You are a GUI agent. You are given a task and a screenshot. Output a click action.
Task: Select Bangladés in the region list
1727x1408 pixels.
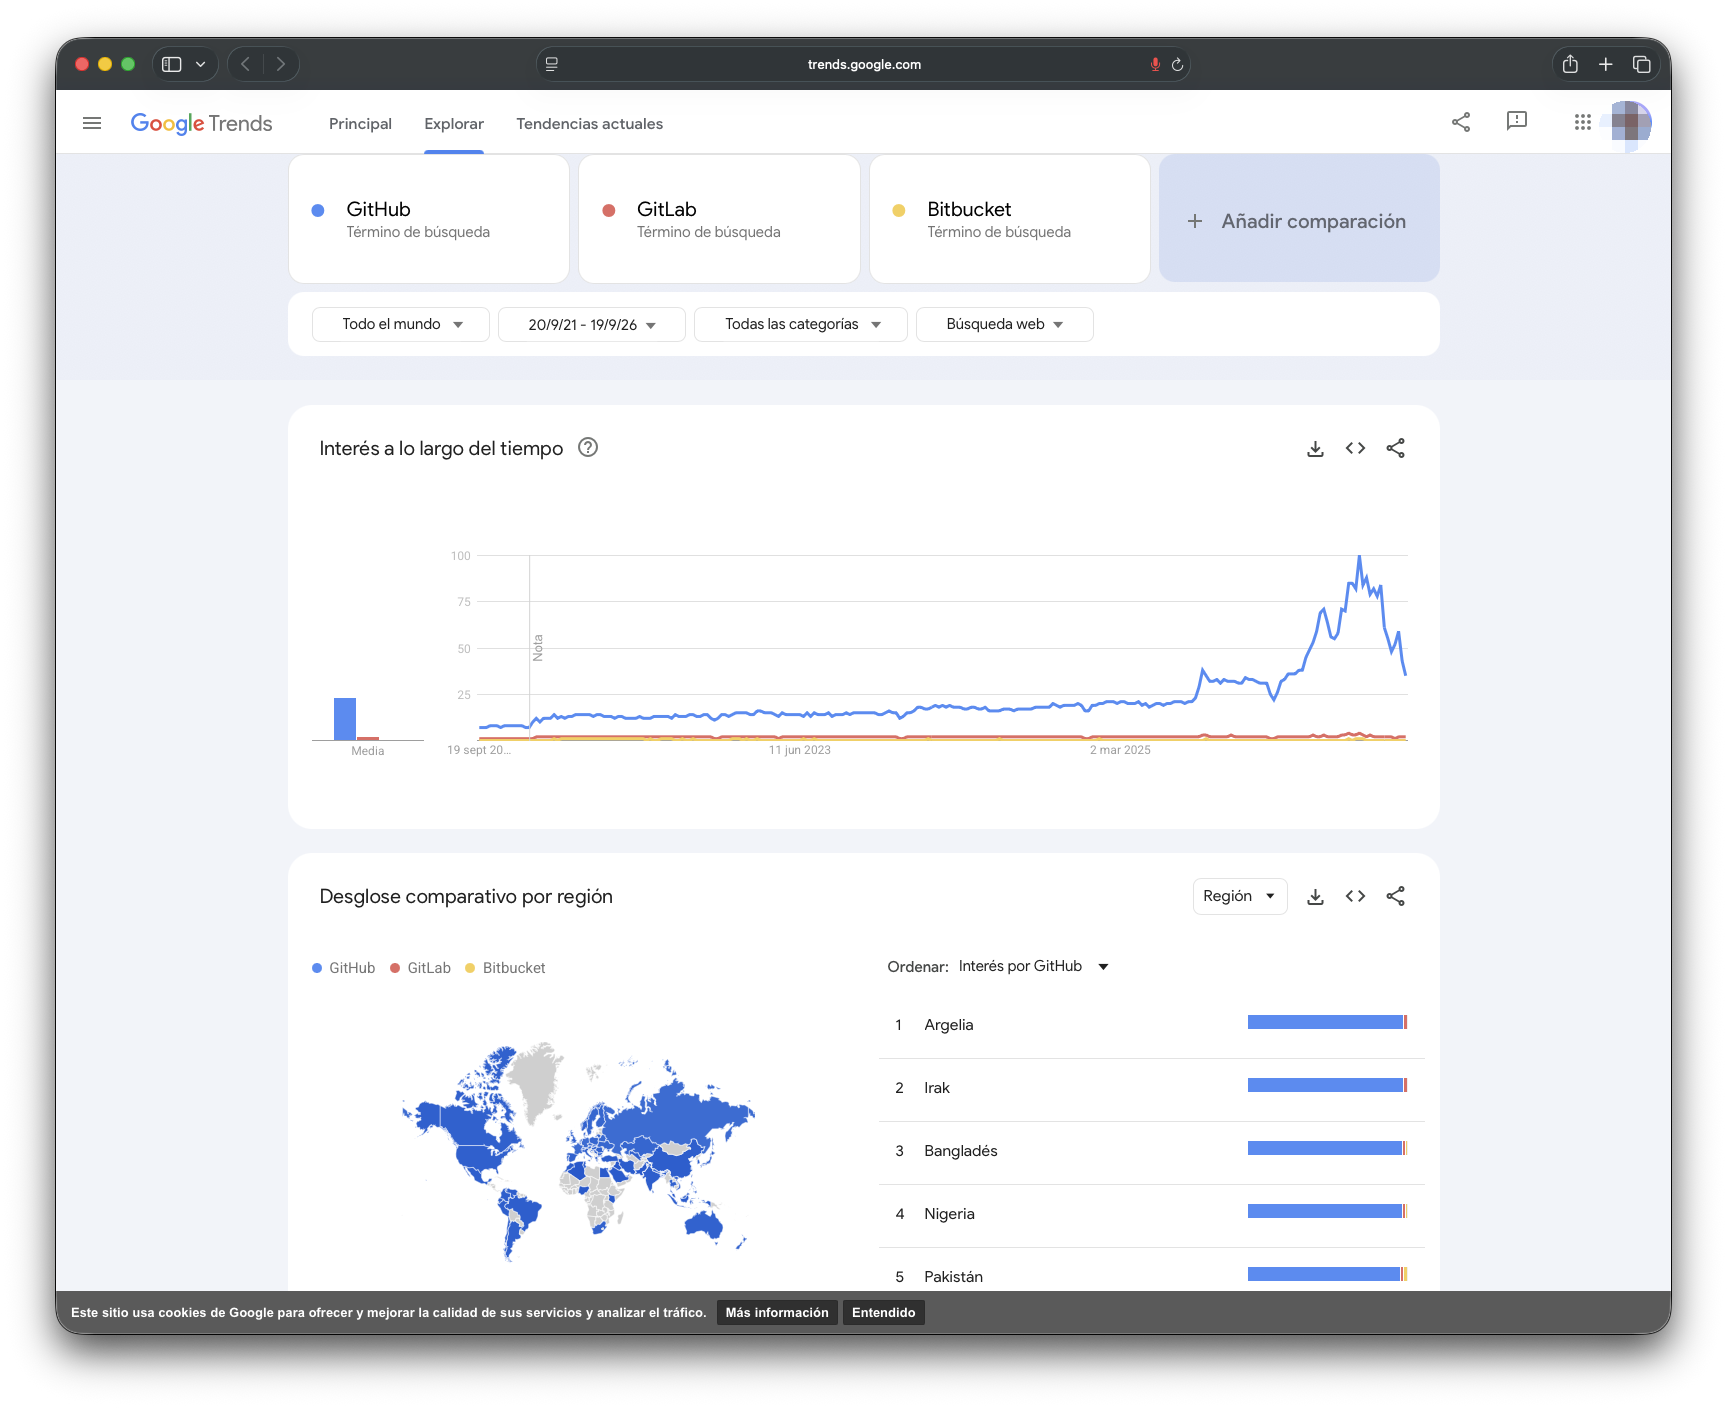coord(1152,1151)
